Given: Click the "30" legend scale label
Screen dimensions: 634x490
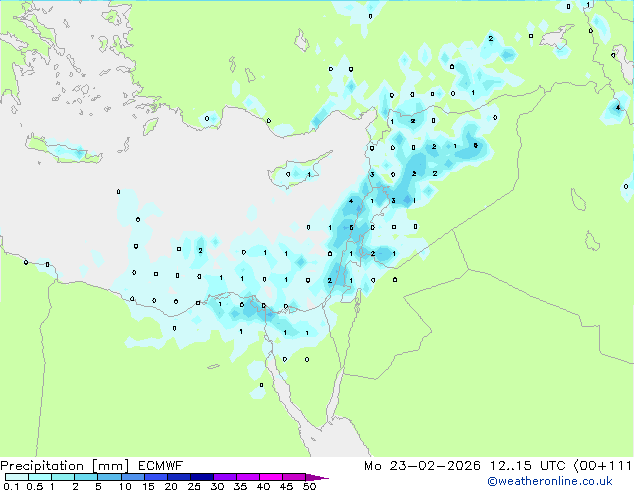Looking at the screenshot, I should [x=217, y=486].
